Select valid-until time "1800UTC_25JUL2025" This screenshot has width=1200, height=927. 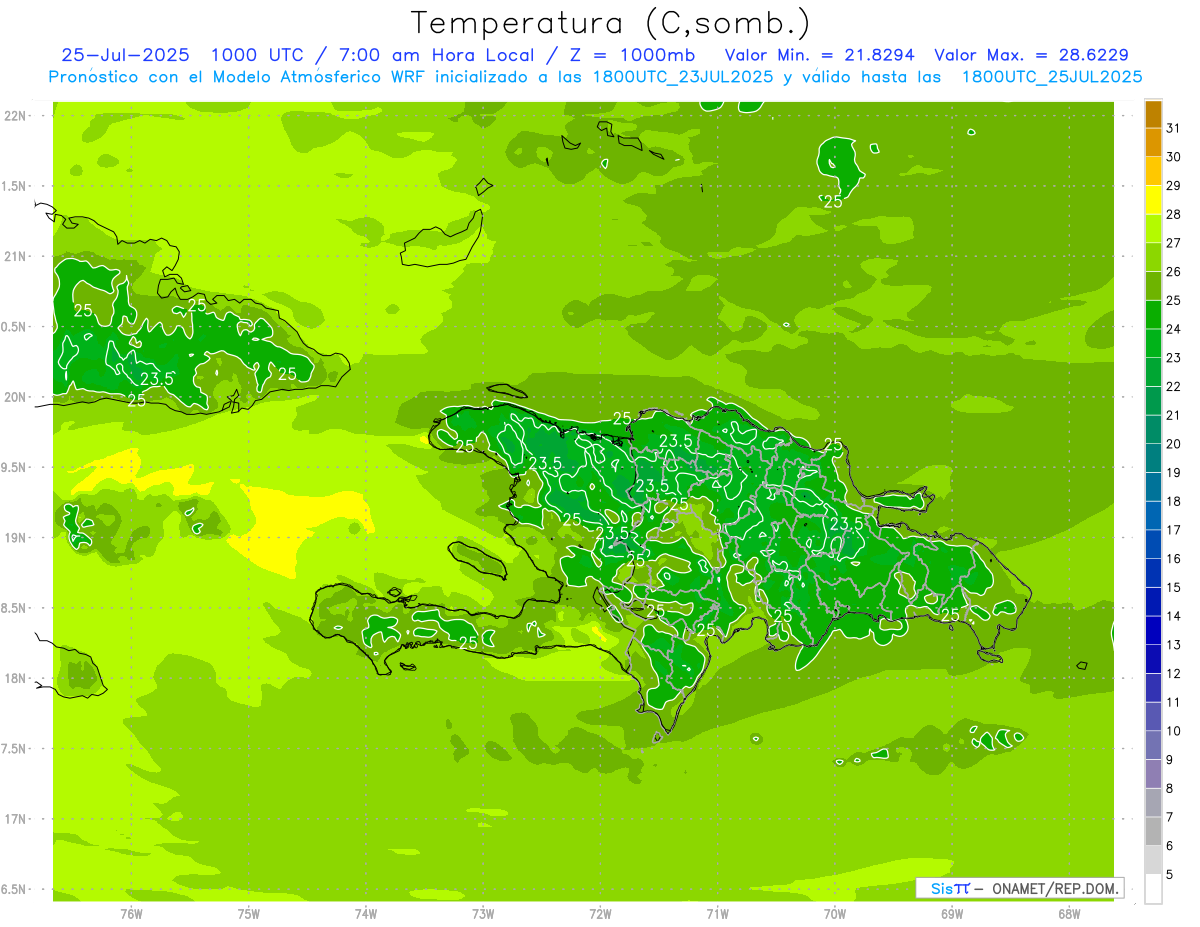(x=1052, y=77)
